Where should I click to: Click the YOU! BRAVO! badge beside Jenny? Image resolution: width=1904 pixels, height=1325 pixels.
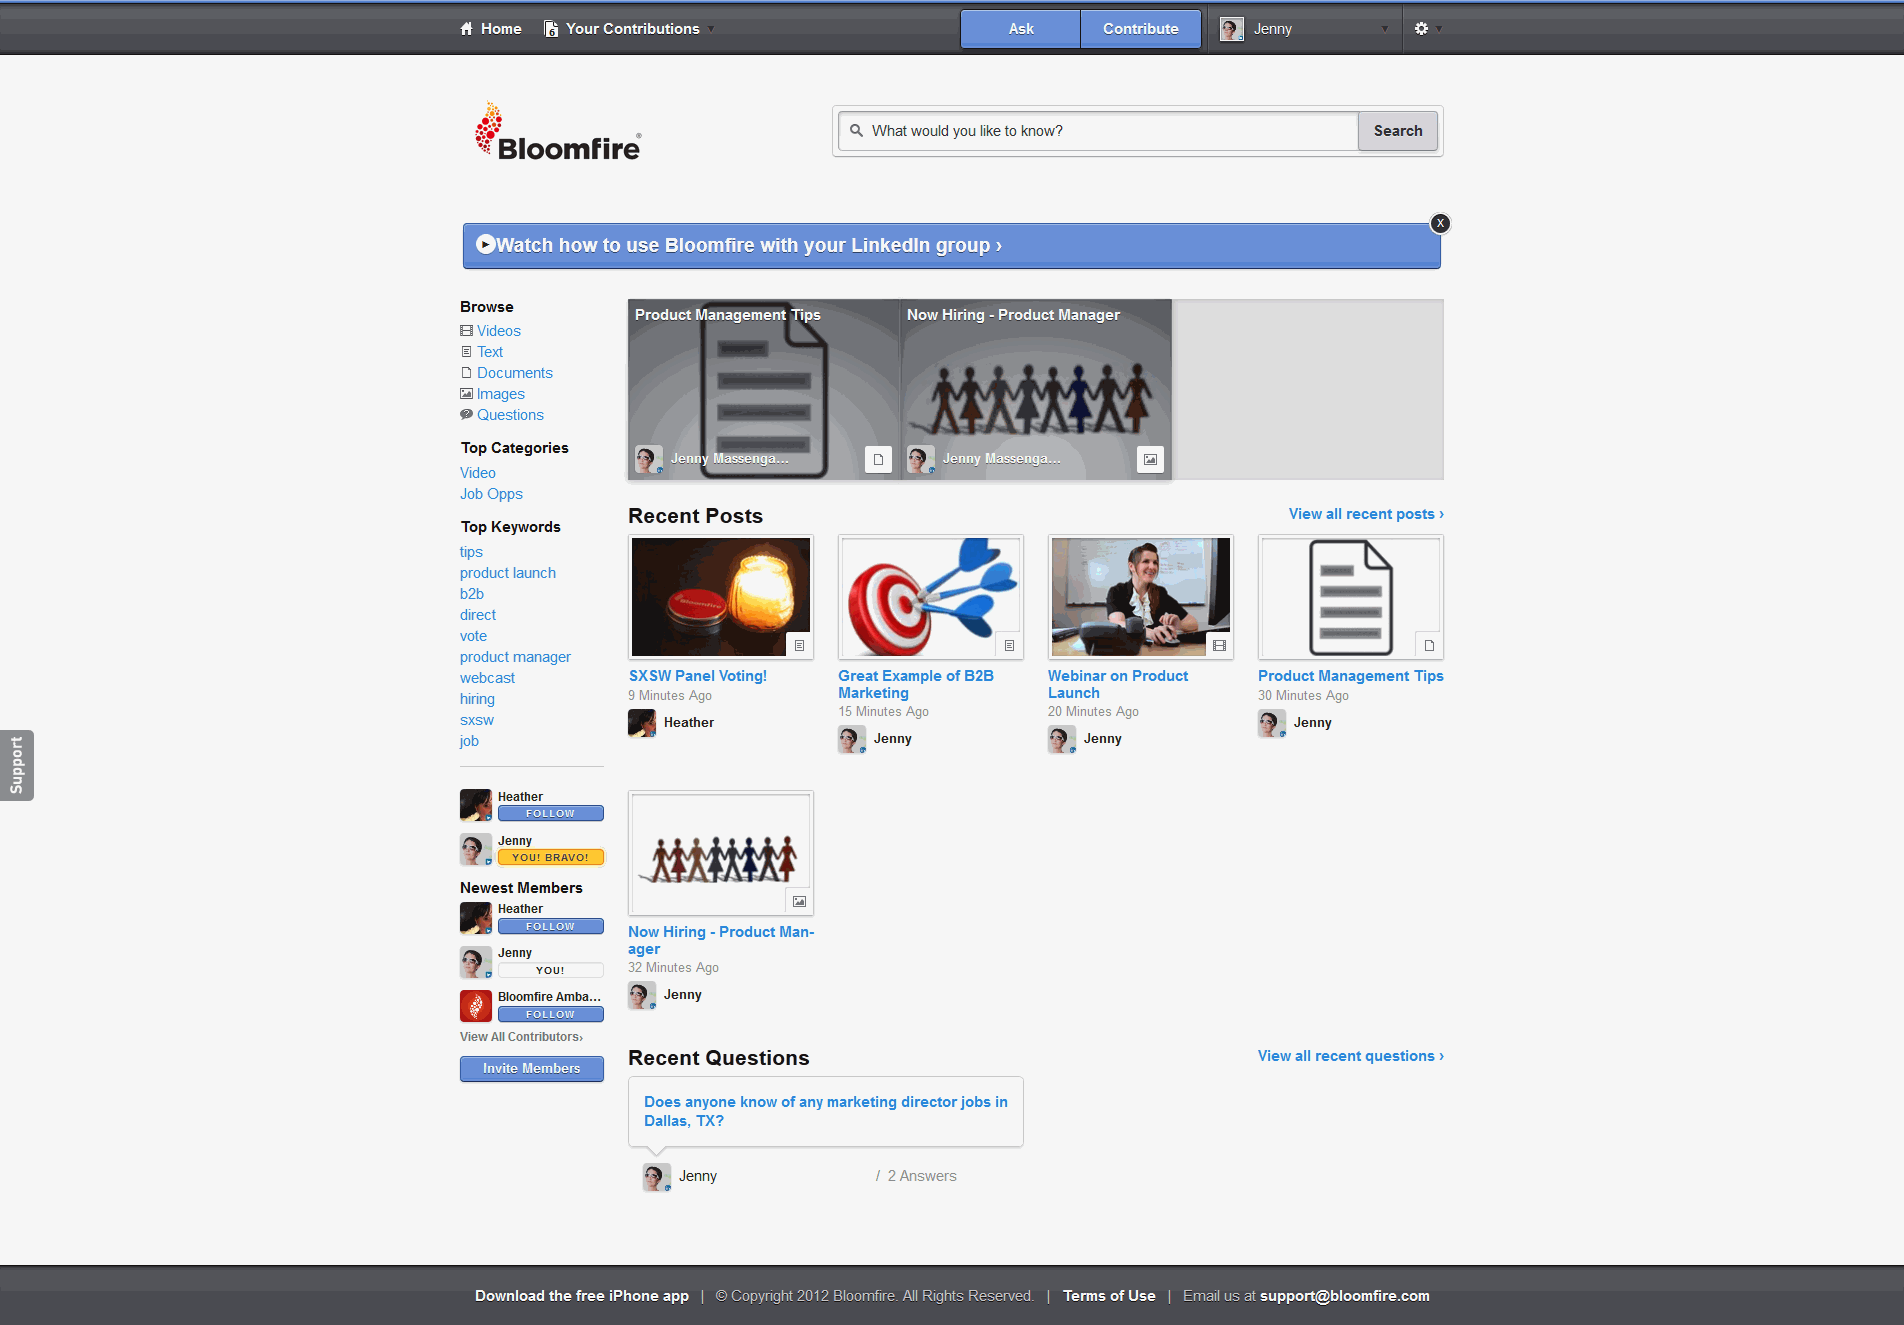coord(551,858)
